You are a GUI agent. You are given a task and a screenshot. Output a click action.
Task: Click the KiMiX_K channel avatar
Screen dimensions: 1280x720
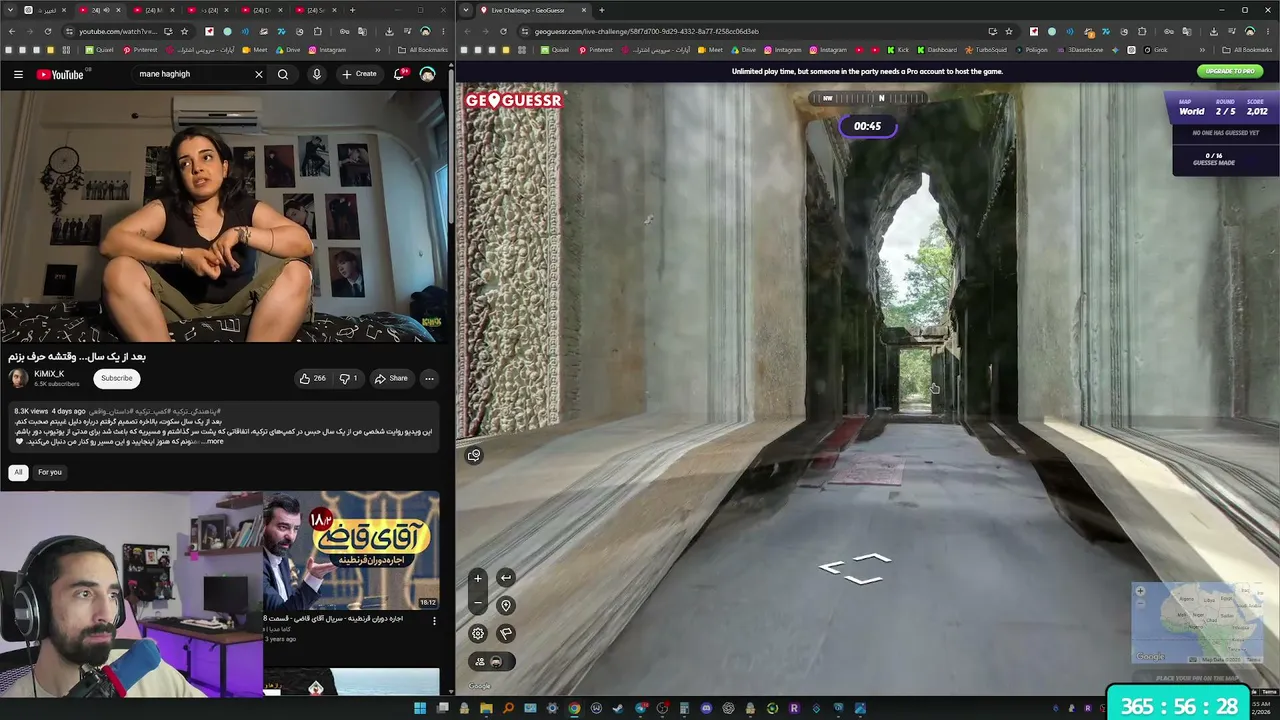coord(18,378)
